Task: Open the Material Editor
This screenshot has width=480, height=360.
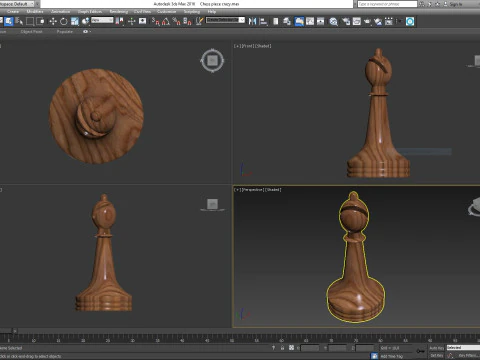Action: 333,21
